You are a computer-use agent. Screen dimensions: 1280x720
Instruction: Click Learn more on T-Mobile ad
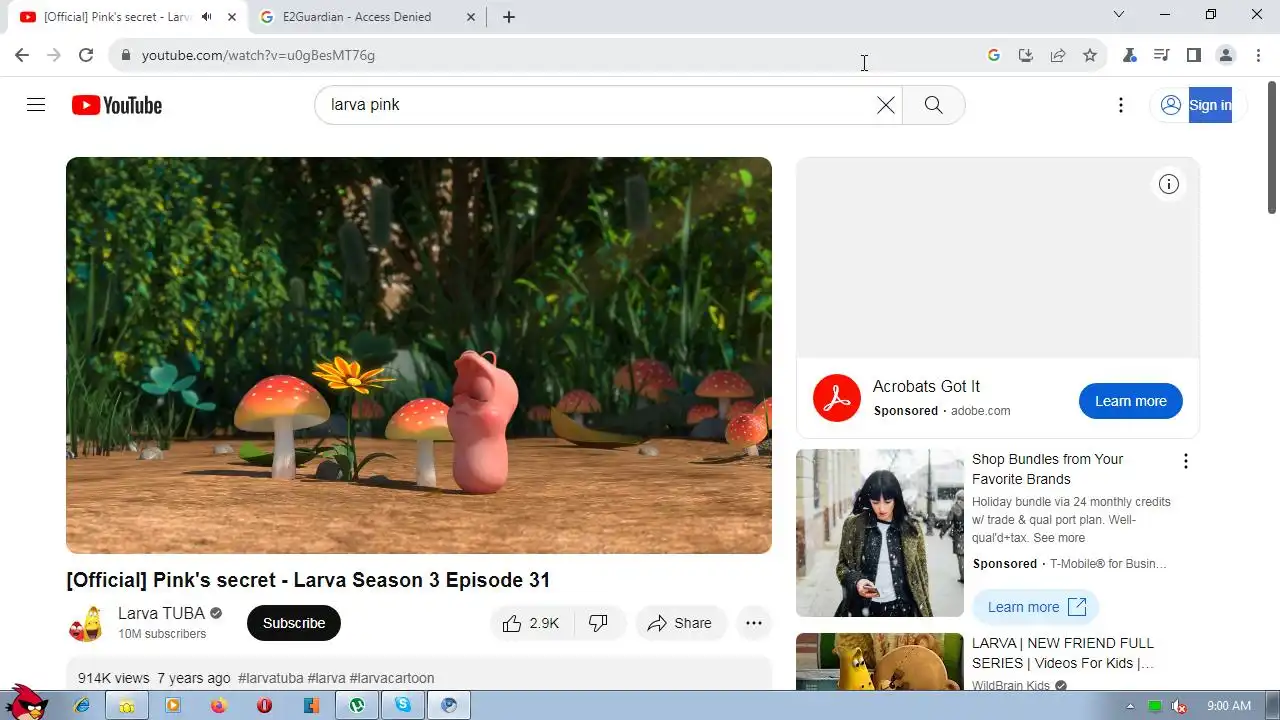coord(1036,607)
